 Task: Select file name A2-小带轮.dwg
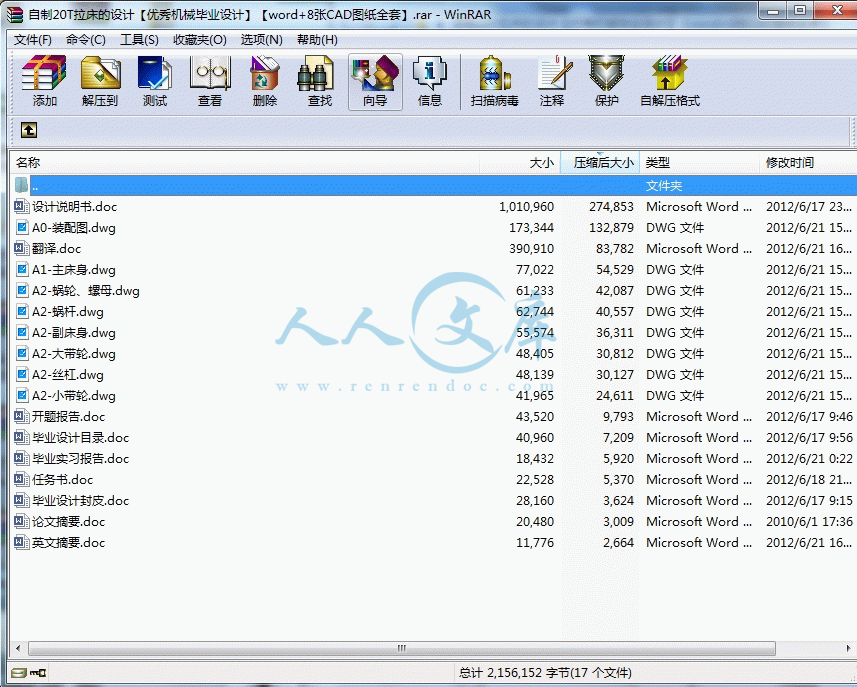pyautogui.click(x=74, y=396)
